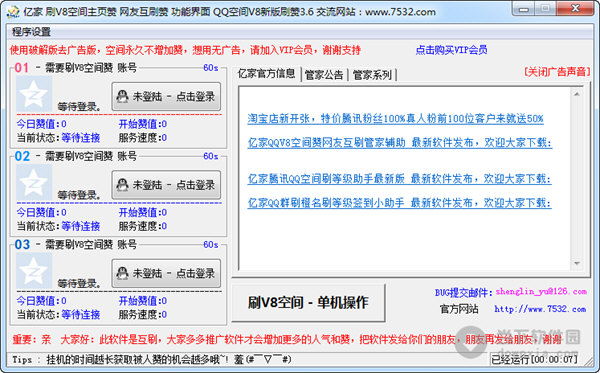Close the 亿家 application window
The width and height of the screenshot is (600, 373).
click(576, 9)
